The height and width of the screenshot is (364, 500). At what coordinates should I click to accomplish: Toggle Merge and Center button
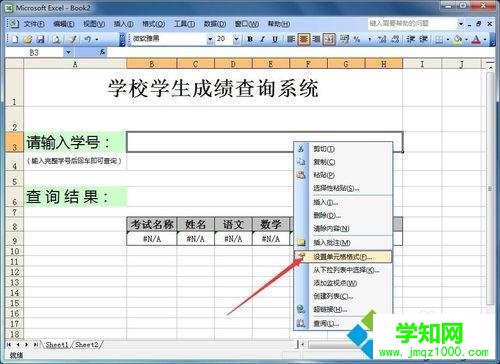point(329,39)
